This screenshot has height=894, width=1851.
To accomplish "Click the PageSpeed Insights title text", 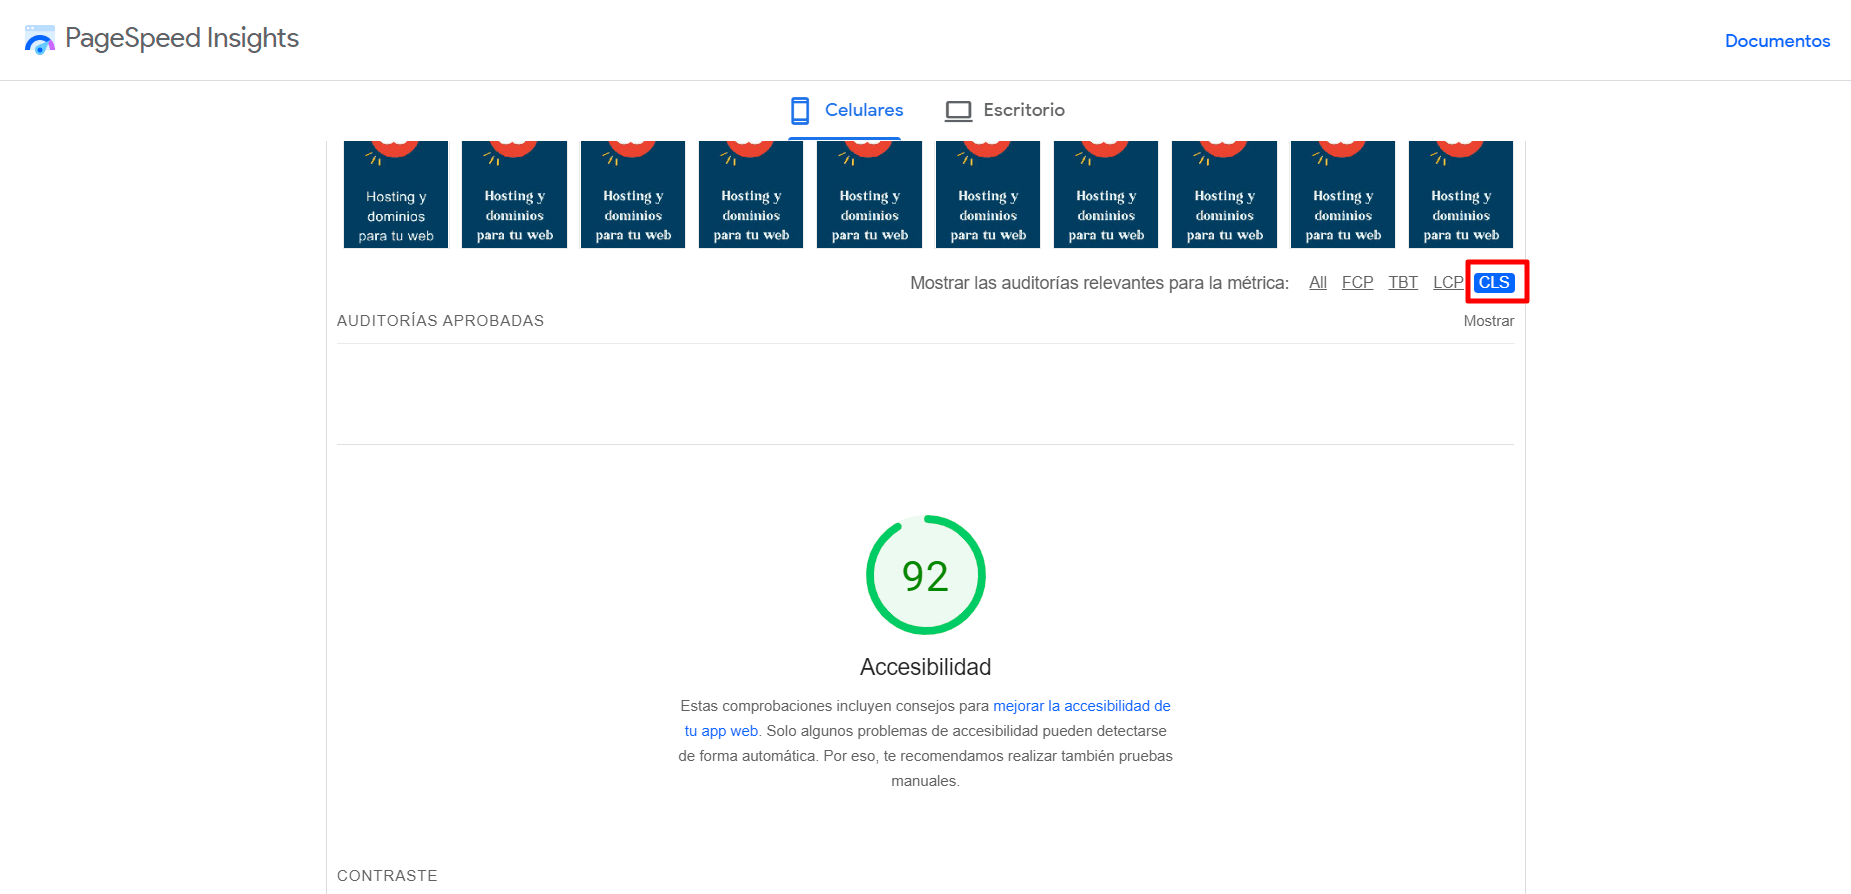I will (x=182, y=38).
